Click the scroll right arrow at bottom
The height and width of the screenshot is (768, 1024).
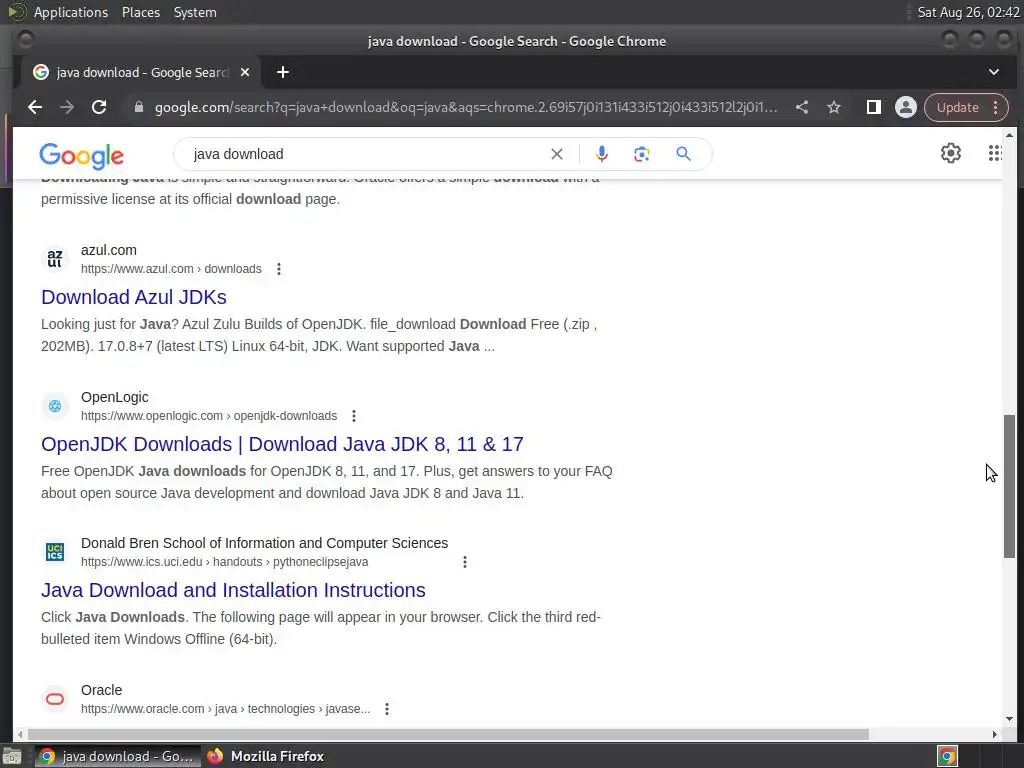995,735
